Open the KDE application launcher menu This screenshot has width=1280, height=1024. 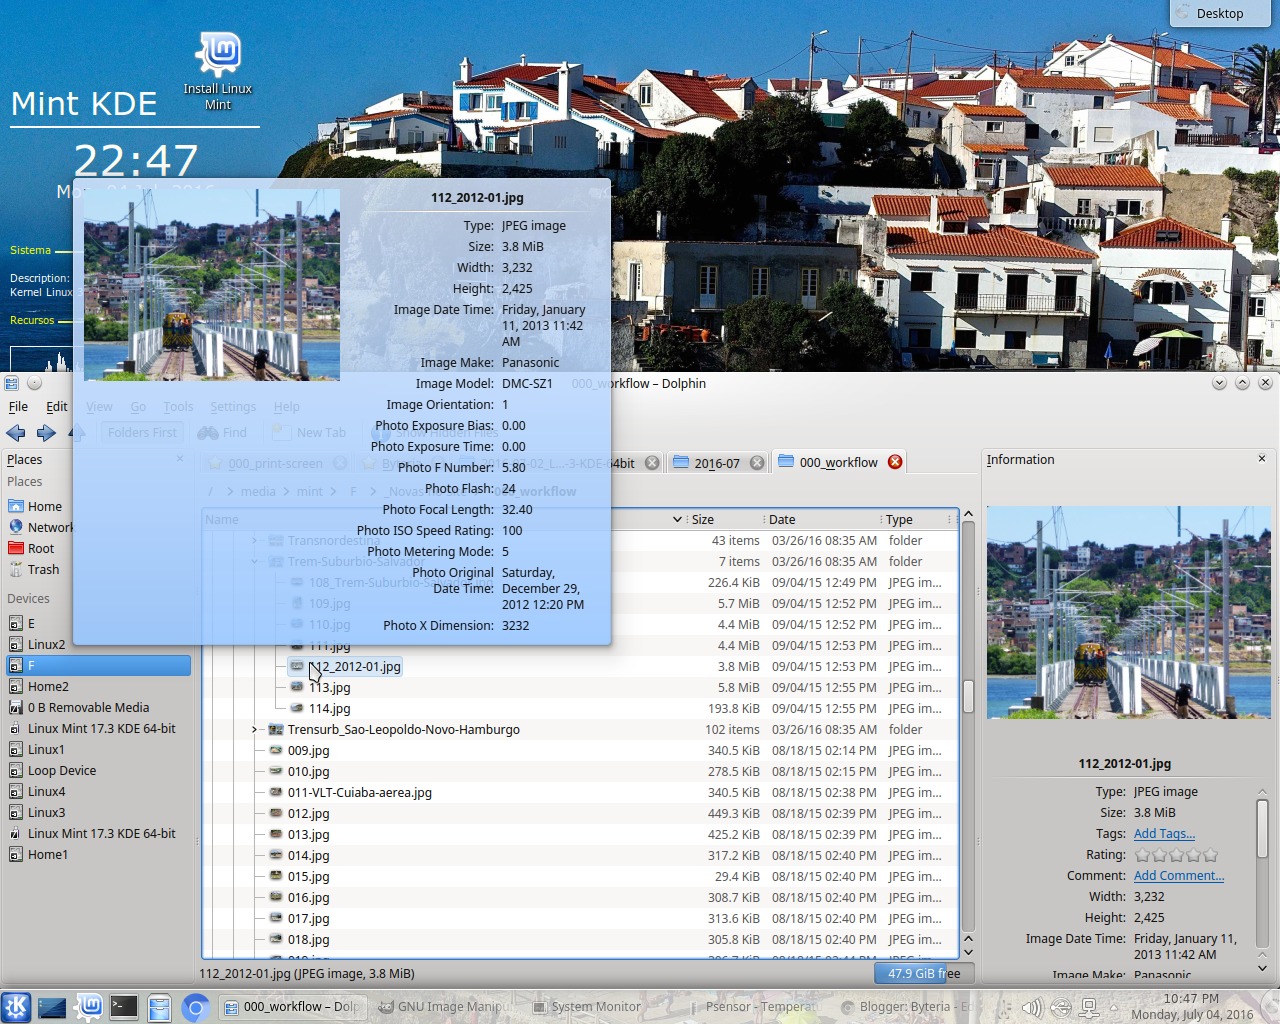(16, 1007)
